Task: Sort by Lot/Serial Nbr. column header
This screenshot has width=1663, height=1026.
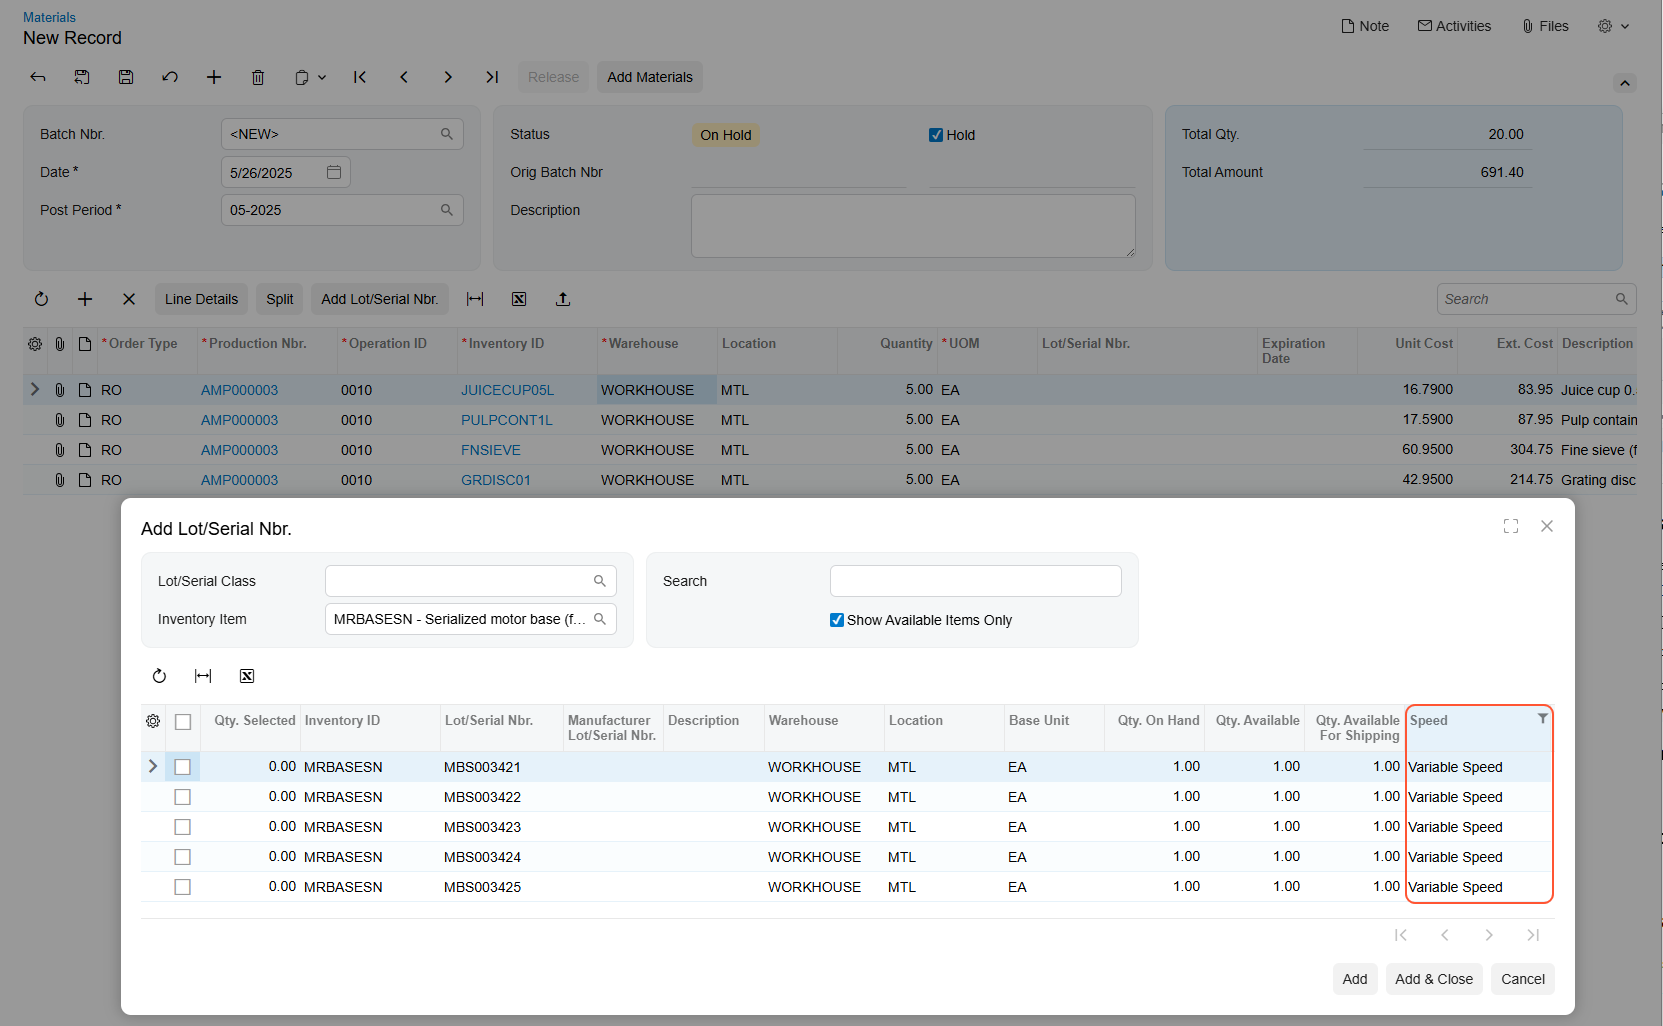Action: point(489,720)
